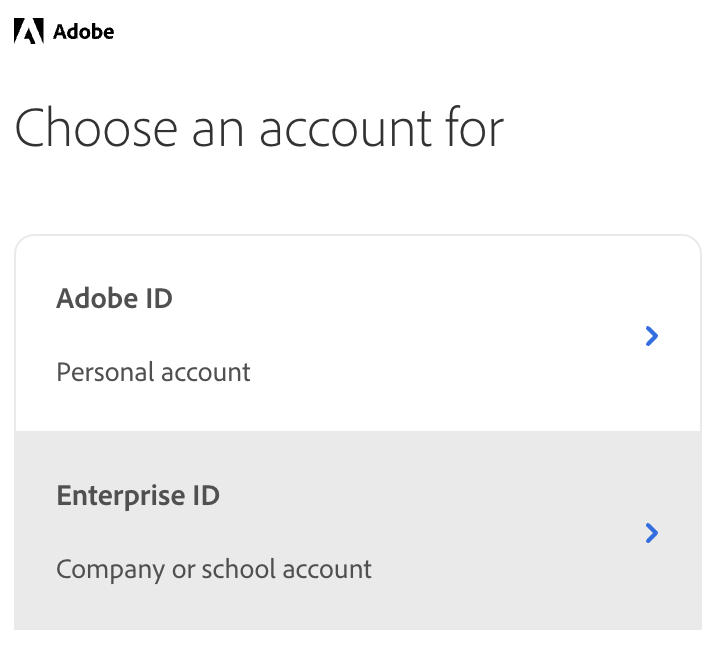This screenshot has height=654, width=722.
Task: Continue with a personal Adobe ID
Action: 358,333
